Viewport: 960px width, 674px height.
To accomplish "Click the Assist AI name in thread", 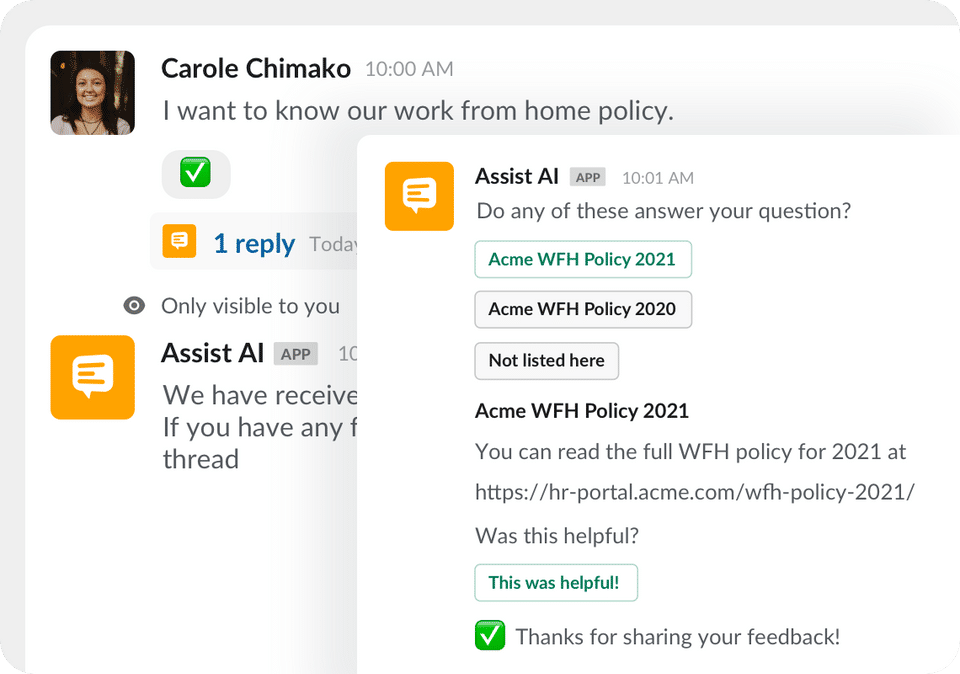I will coord(517,177).
